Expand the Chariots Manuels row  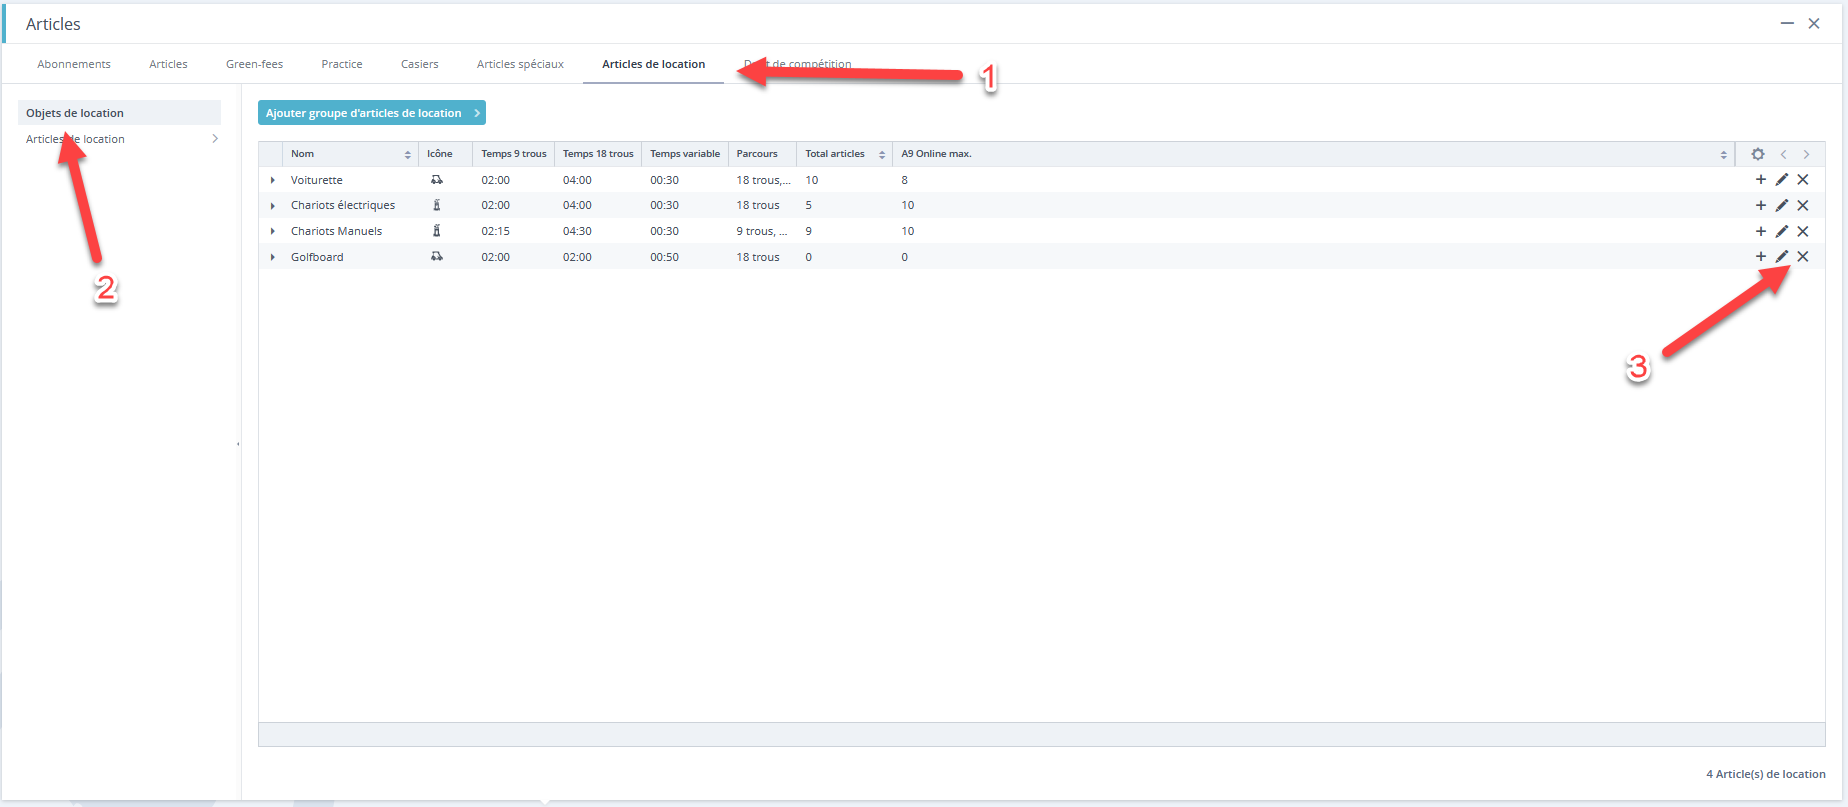(x=272, y=231)
